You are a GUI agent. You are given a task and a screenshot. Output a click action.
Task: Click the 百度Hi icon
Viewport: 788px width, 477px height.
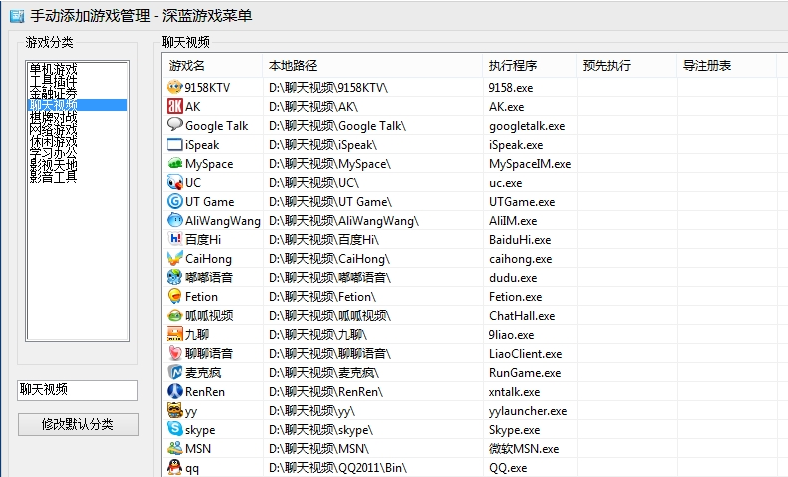click(x=174, y=239)
